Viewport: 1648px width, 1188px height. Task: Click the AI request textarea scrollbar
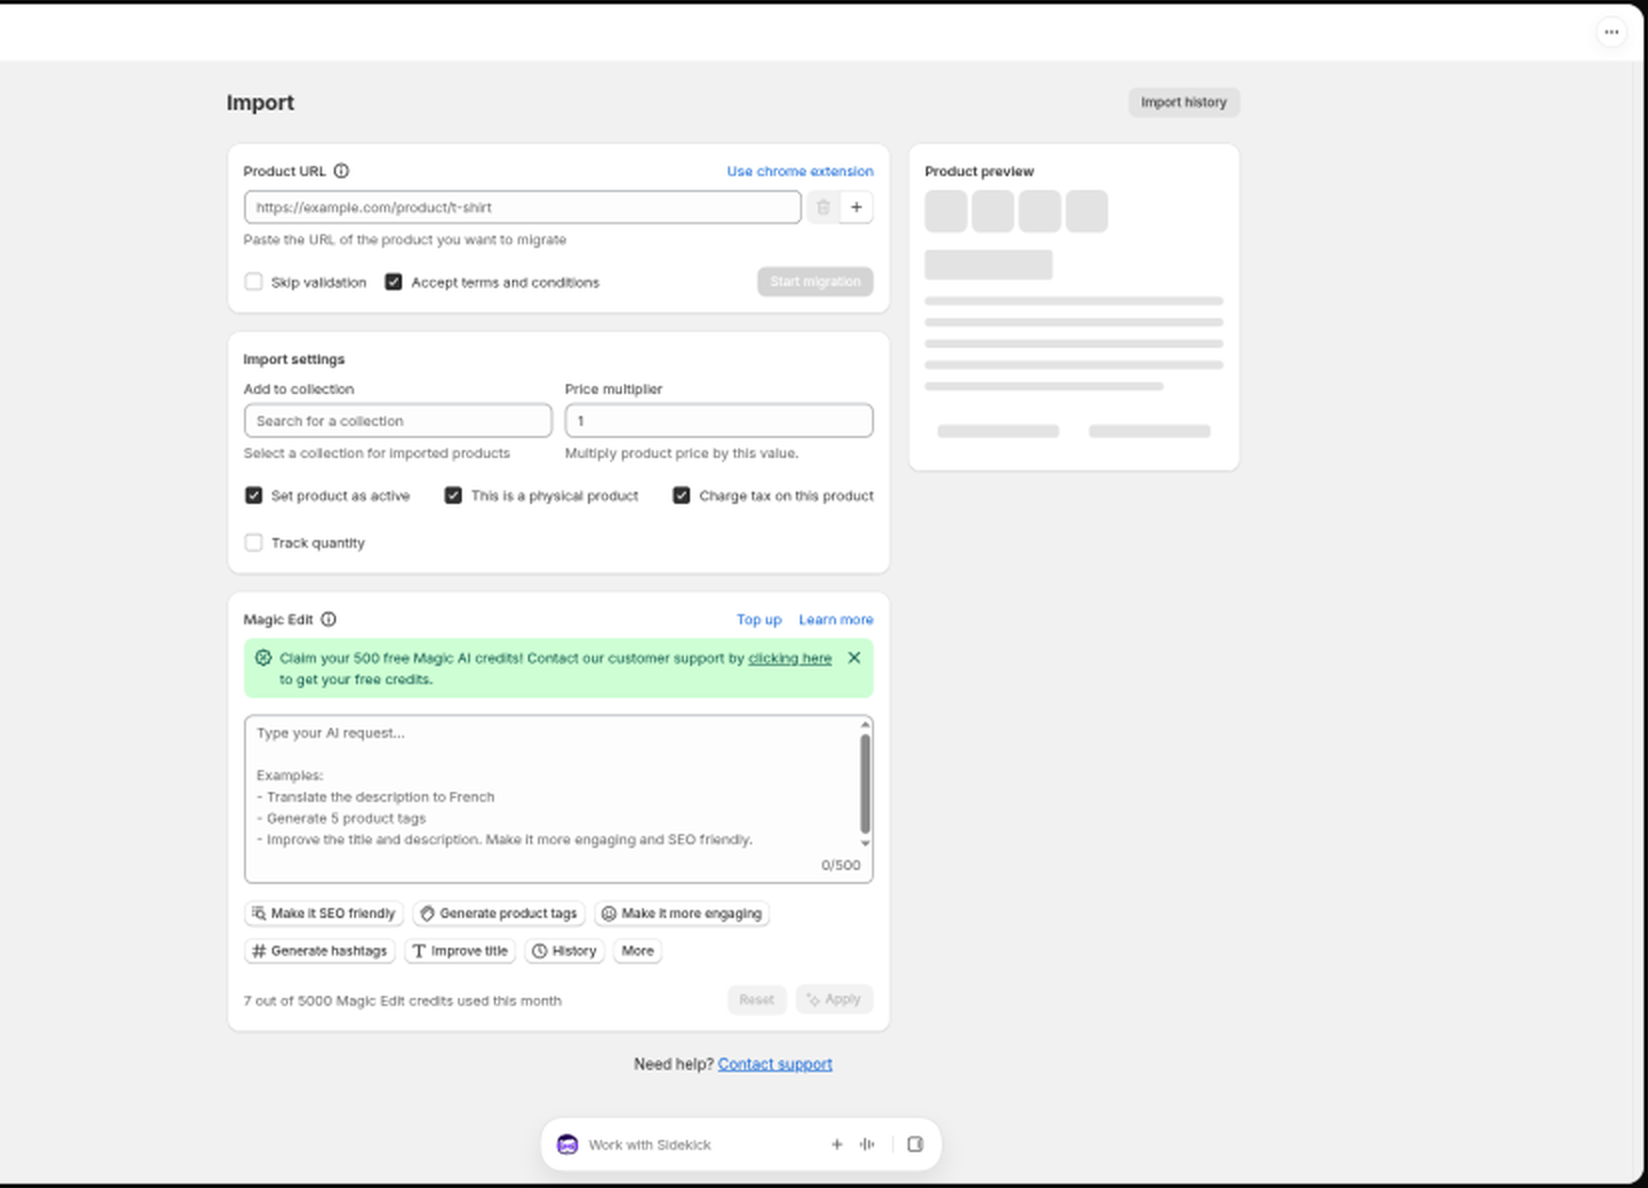865,783
